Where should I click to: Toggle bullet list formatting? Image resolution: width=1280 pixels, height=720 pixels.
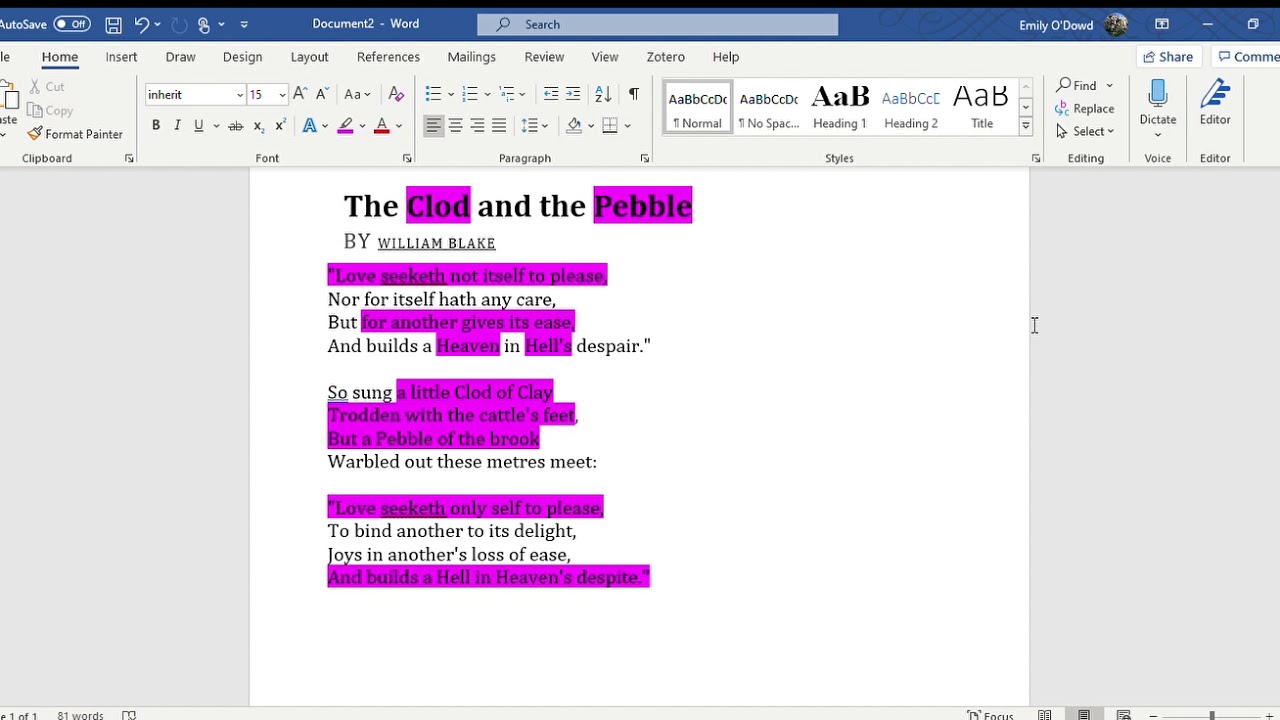click(x=433, y=94)
